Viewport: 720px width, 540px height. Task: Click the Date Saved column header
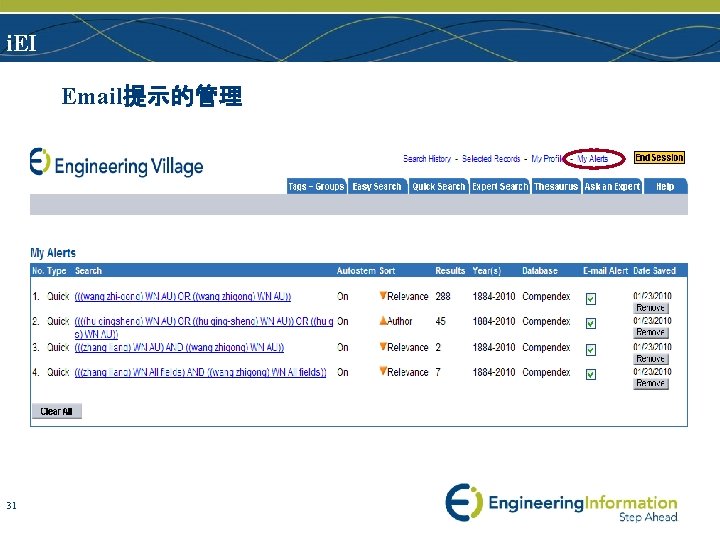[654, 270]
